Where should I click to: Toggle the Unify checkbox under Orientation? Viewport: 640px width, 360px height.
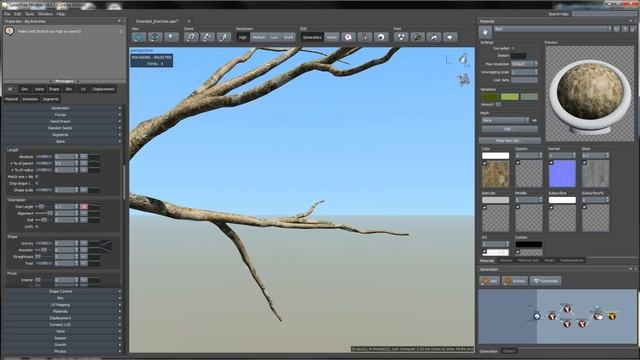(37, 227)
